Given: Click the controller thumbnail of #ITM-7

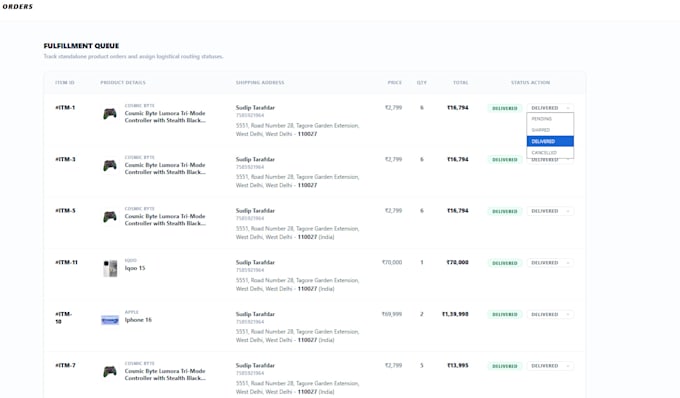Looking at the screenshot, I should (110, 372).
